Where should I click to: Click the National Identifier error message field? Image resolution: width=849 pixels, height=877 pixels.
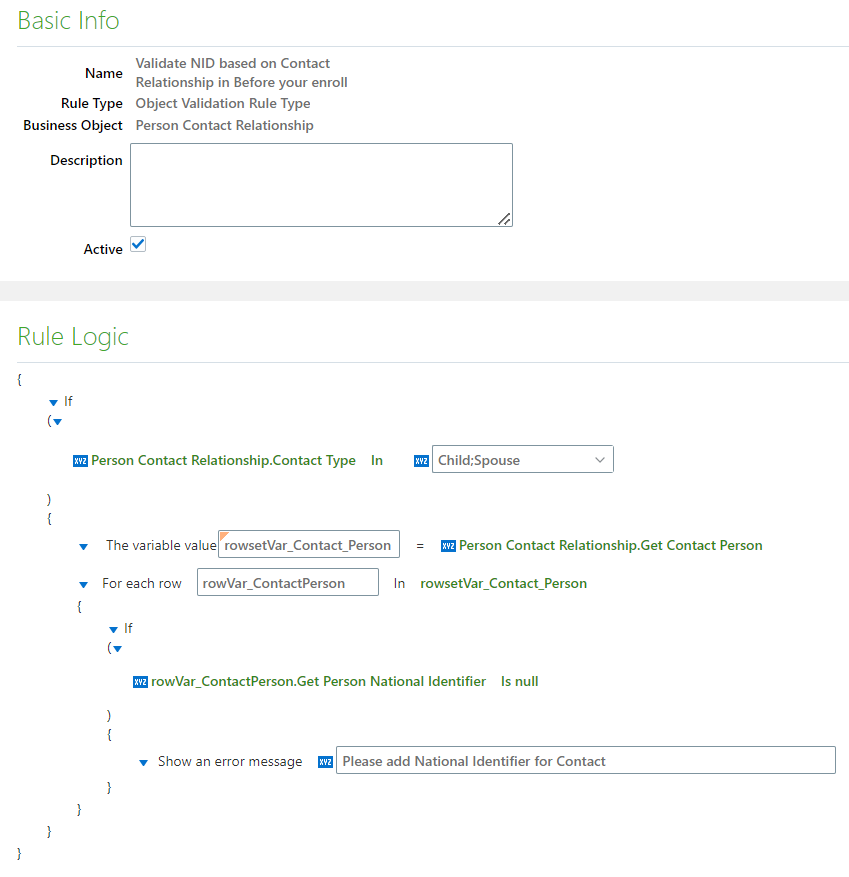[585, 760]
